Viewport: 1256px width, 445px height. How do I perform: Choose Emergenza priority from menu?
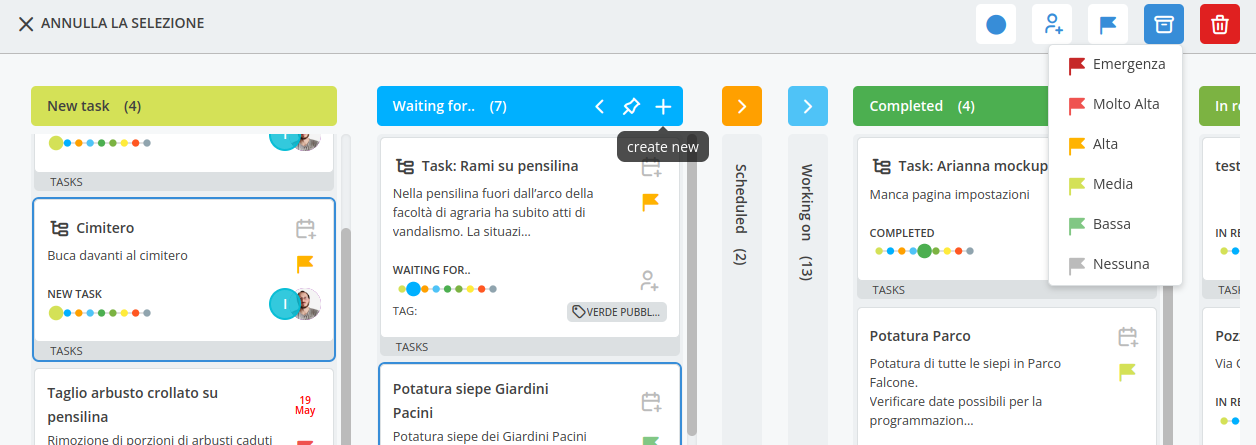tap(1116, 64)
